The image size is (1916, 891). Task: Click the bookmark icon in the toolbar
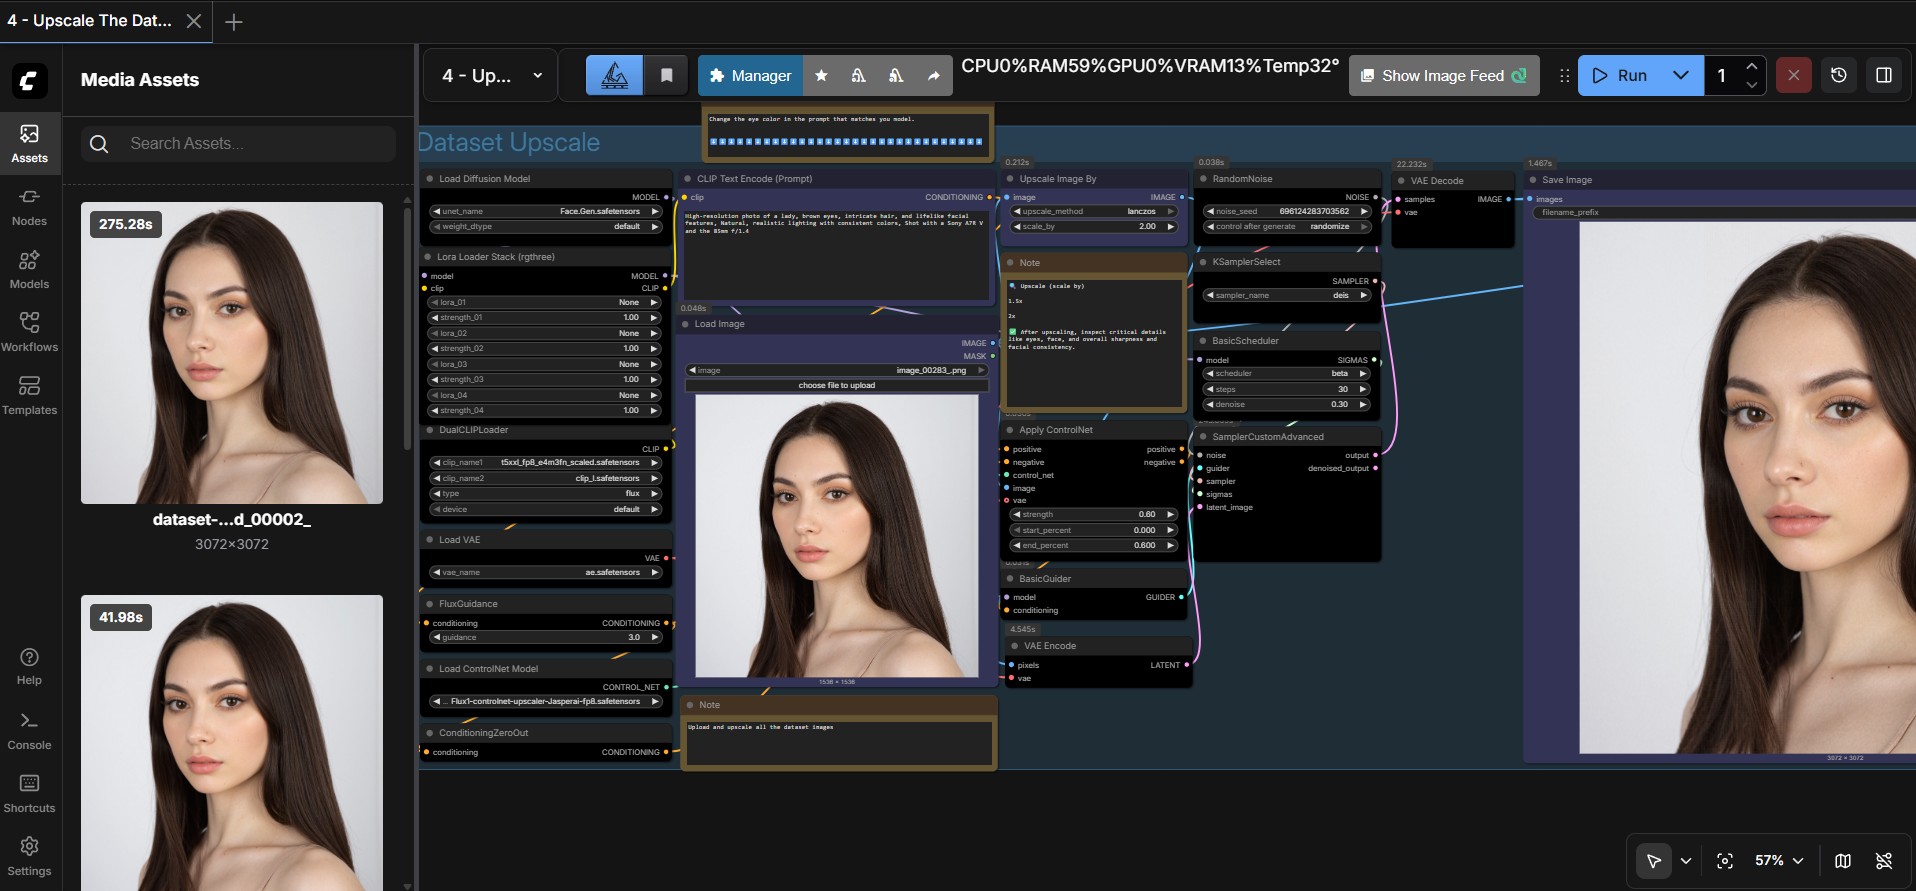click(666, 75)
